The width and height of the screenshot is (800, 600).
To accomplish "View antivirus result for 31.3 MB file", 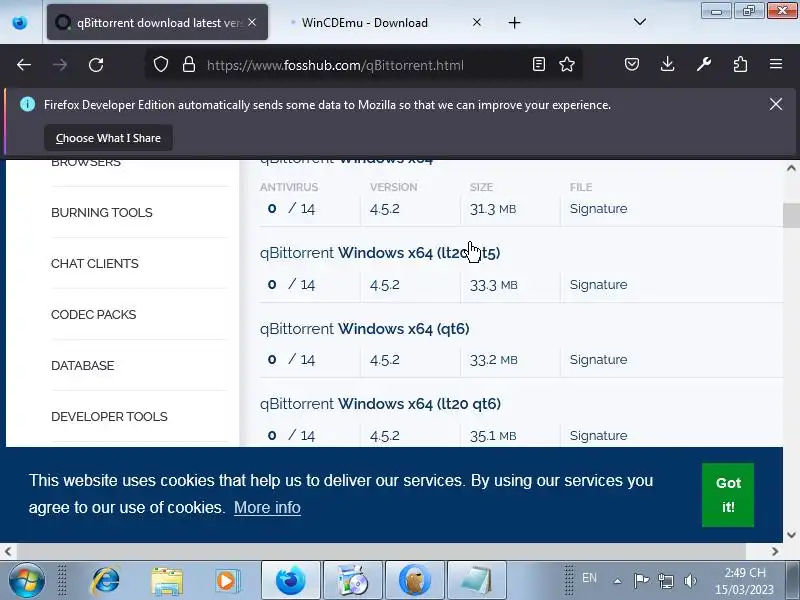I will pyautogui.click(x=291, y=209).
